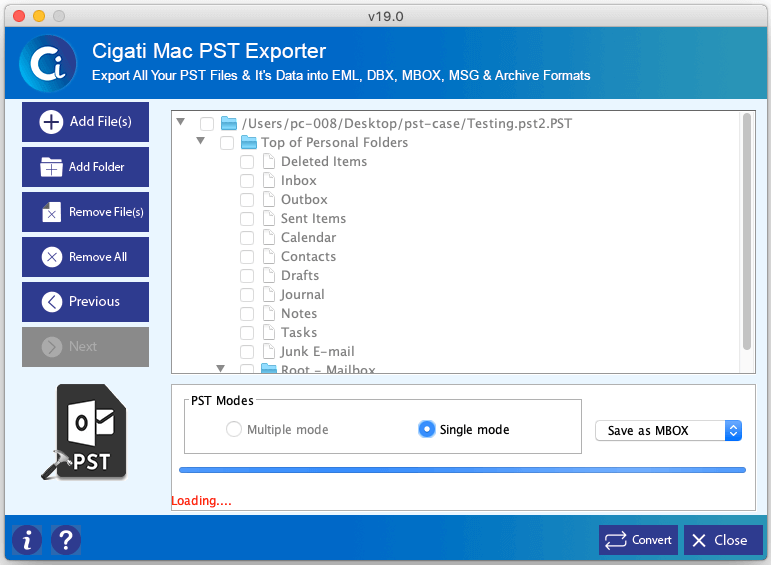Tick the Drafts checkbox
Viewport: 771px width, 565px height.
(x=247, y=276)
